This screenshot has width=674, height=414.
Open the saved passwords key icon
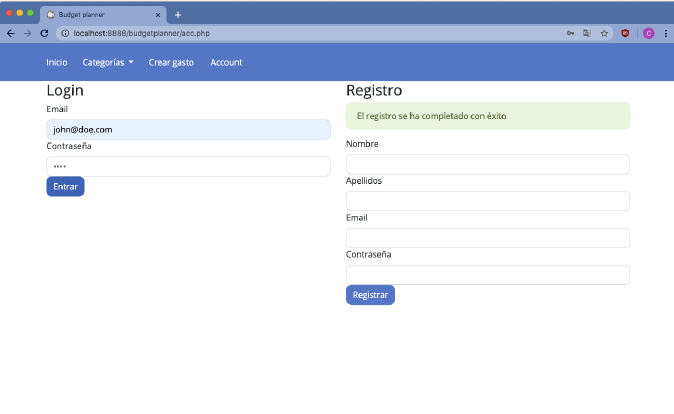(x=570, y=33)
